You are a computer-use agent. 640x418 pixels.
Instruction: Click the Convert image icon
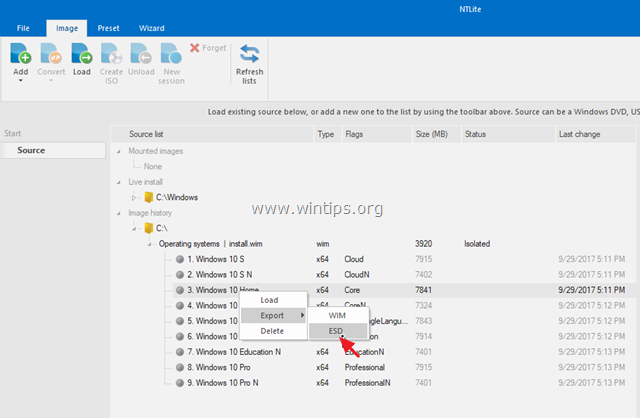click(x=51, y=53)
